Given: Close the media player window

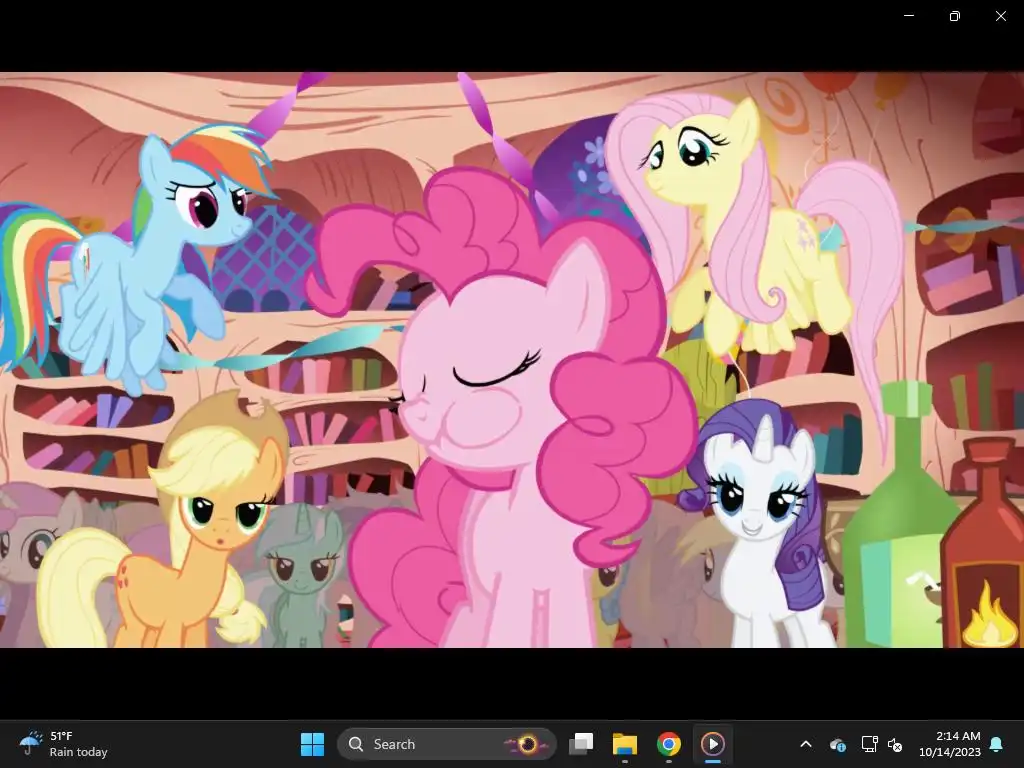Looking at the screenshot, I should [1000, 16].
